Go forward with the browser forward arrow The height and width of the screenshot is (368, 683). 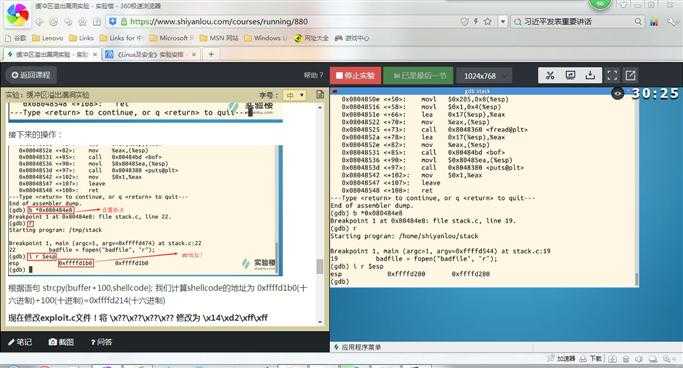(x=54, y=22)
